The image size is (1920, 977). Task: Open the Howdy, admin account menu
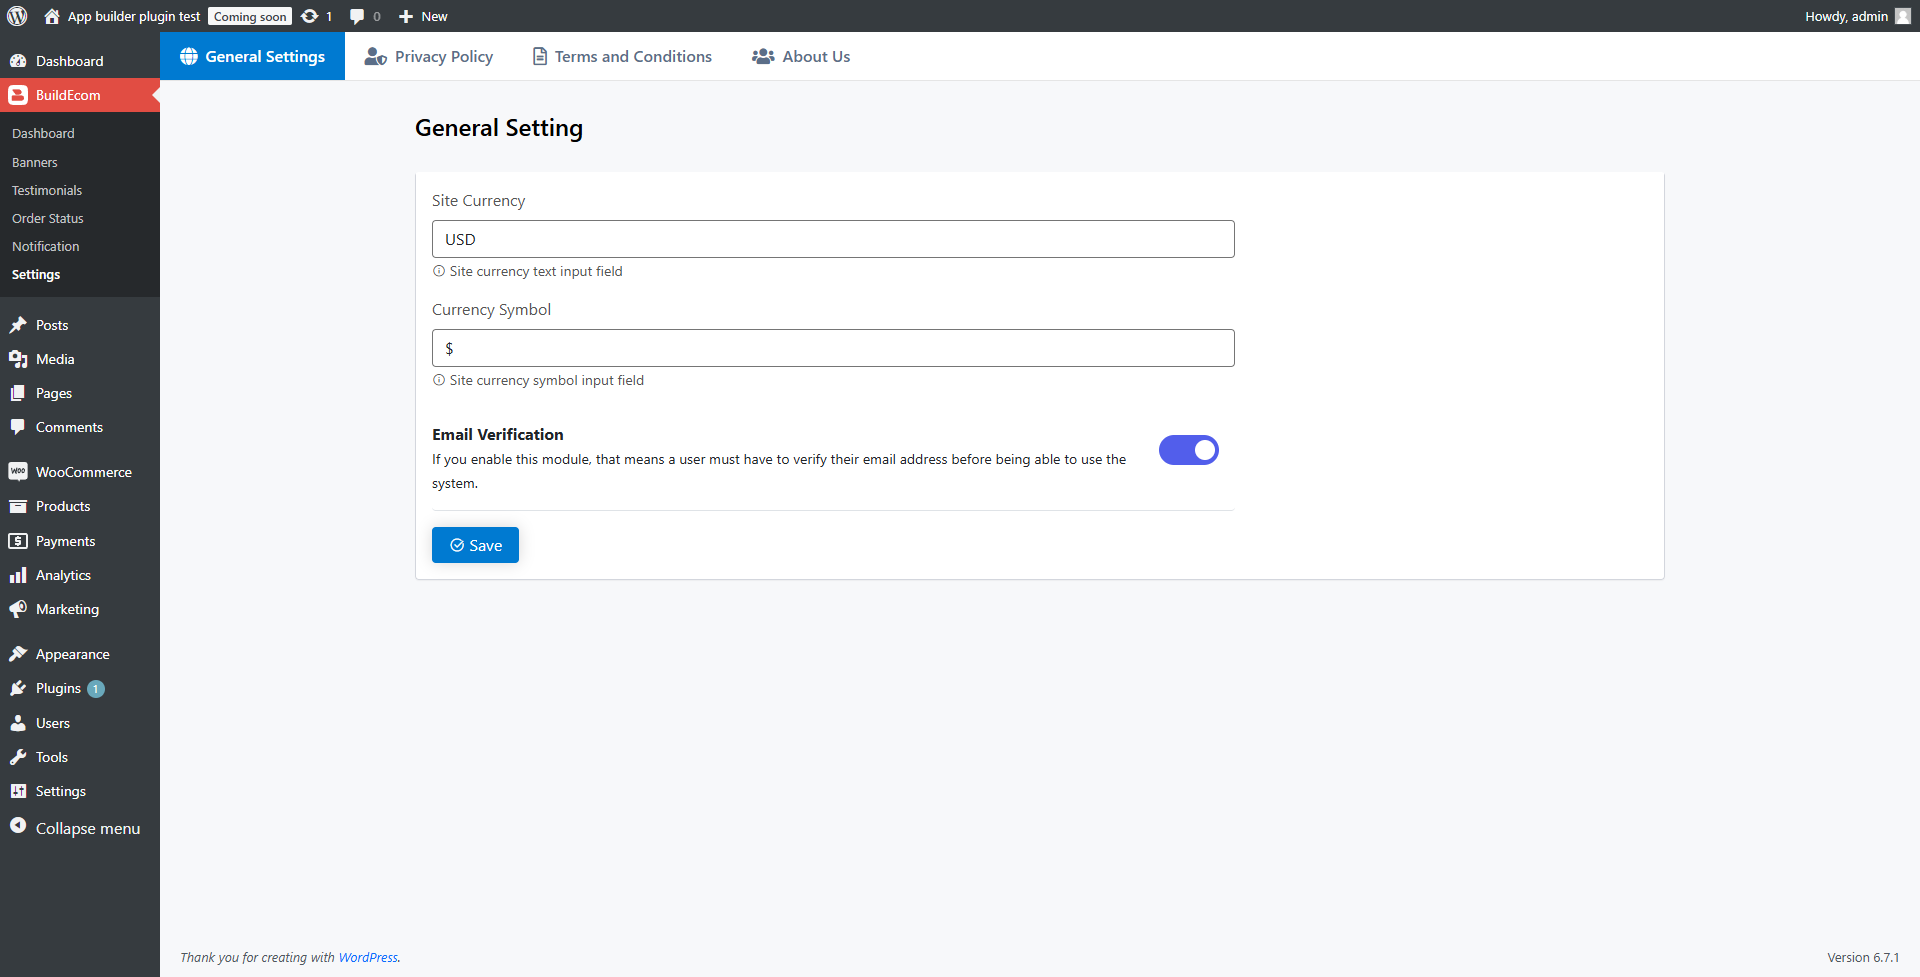point(1846,16)
